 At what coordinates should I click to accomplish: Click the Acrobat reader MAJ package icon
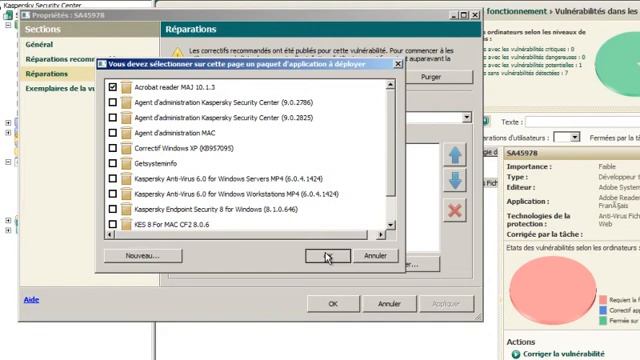(x=126, y=87)
